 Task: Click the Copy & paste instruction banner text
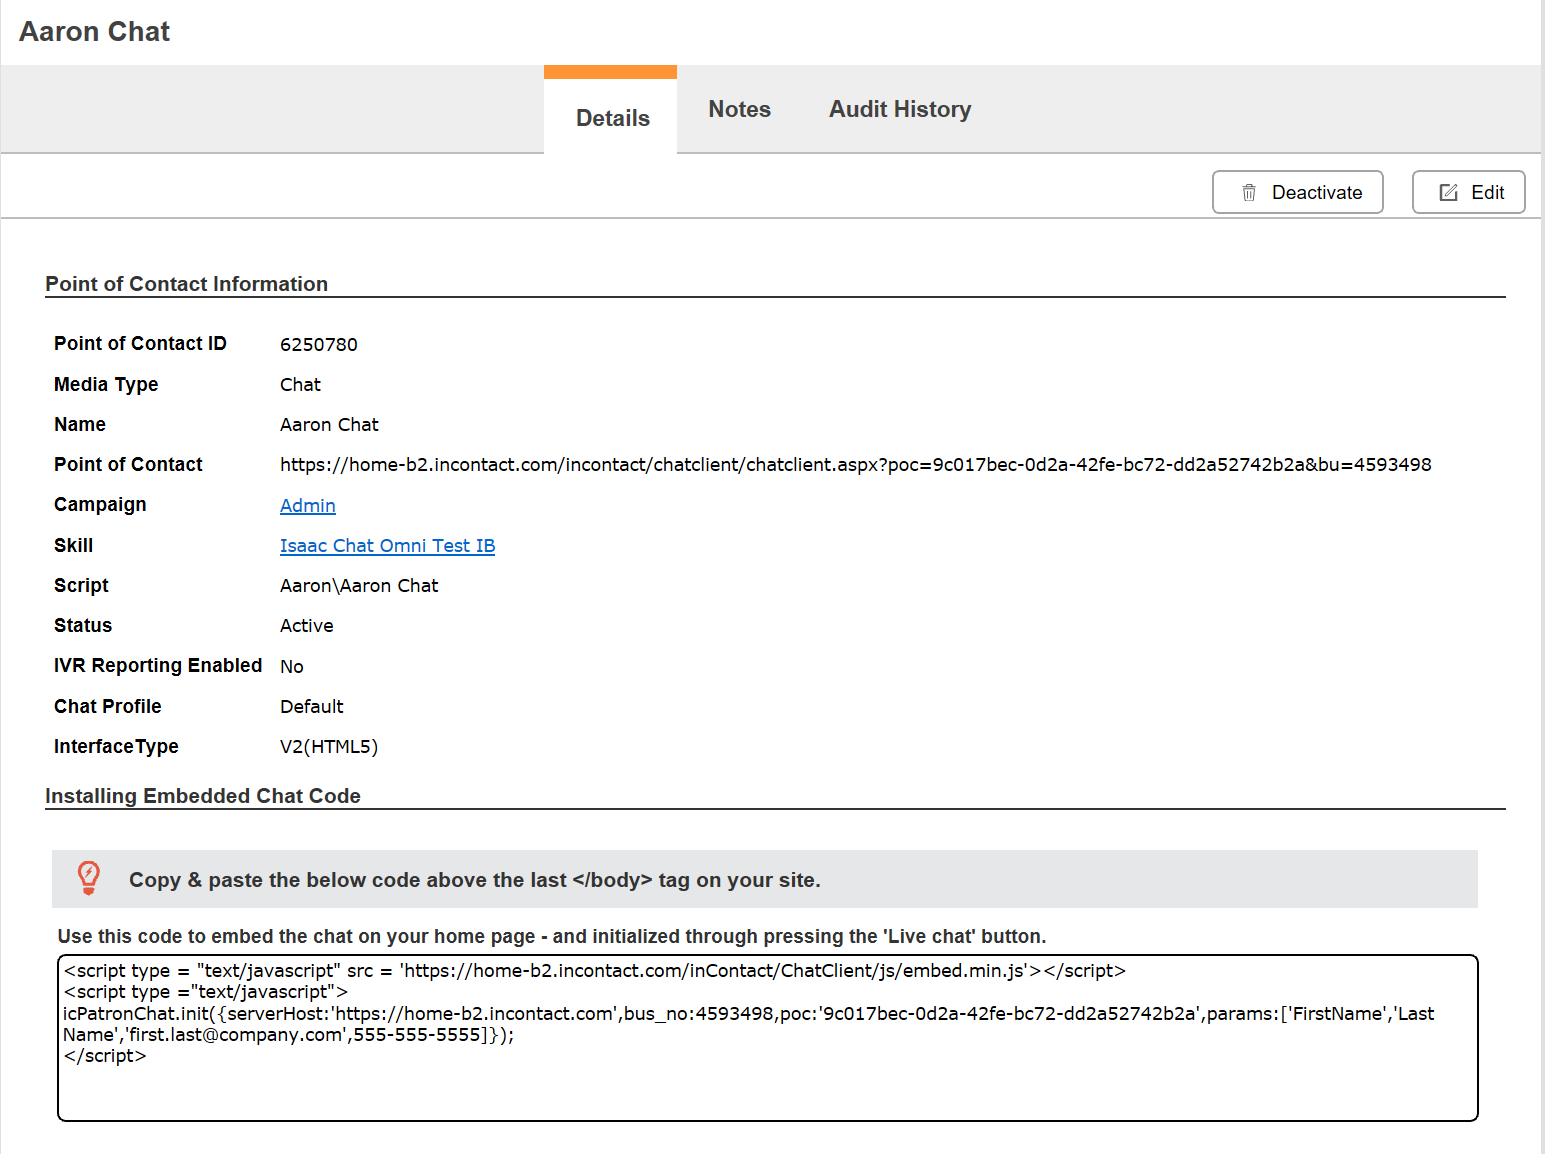[x=474, y=880]
